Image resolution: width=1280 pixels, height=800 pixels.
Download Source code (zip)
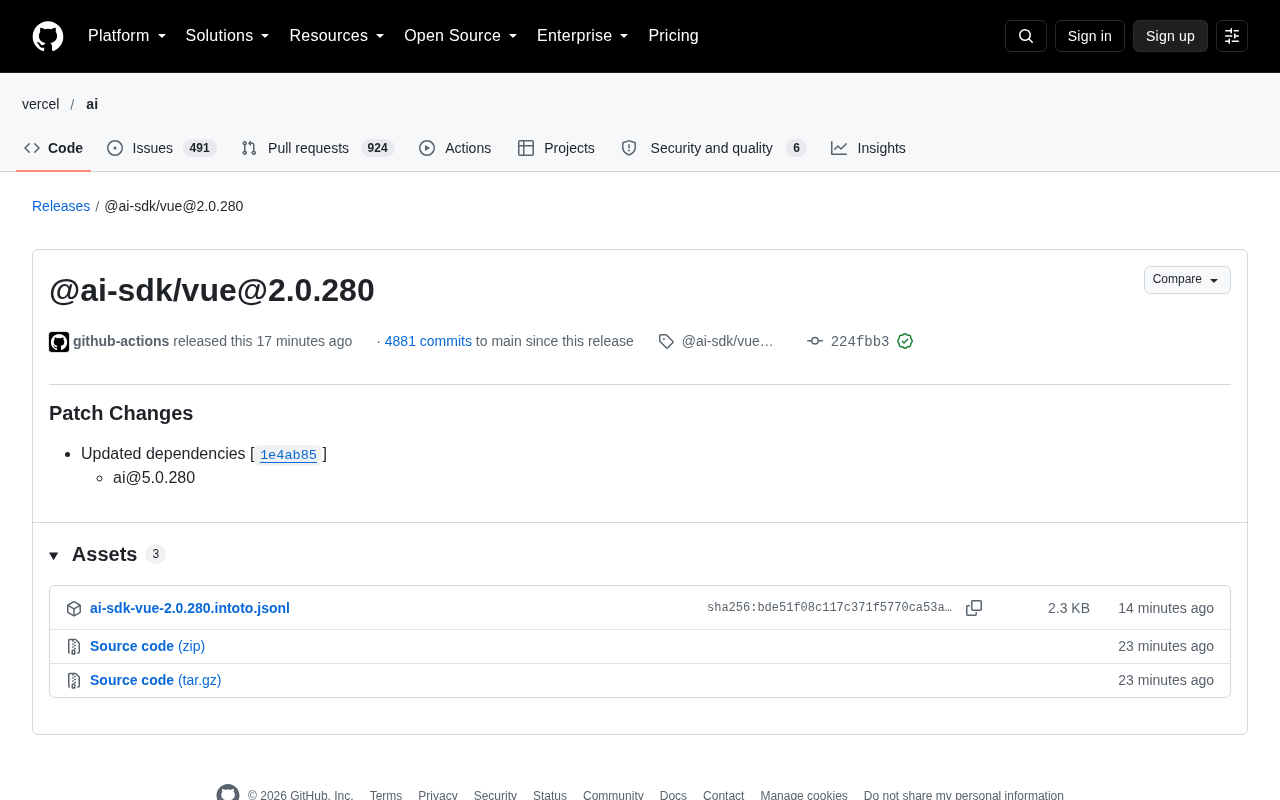tap(147, 646)
